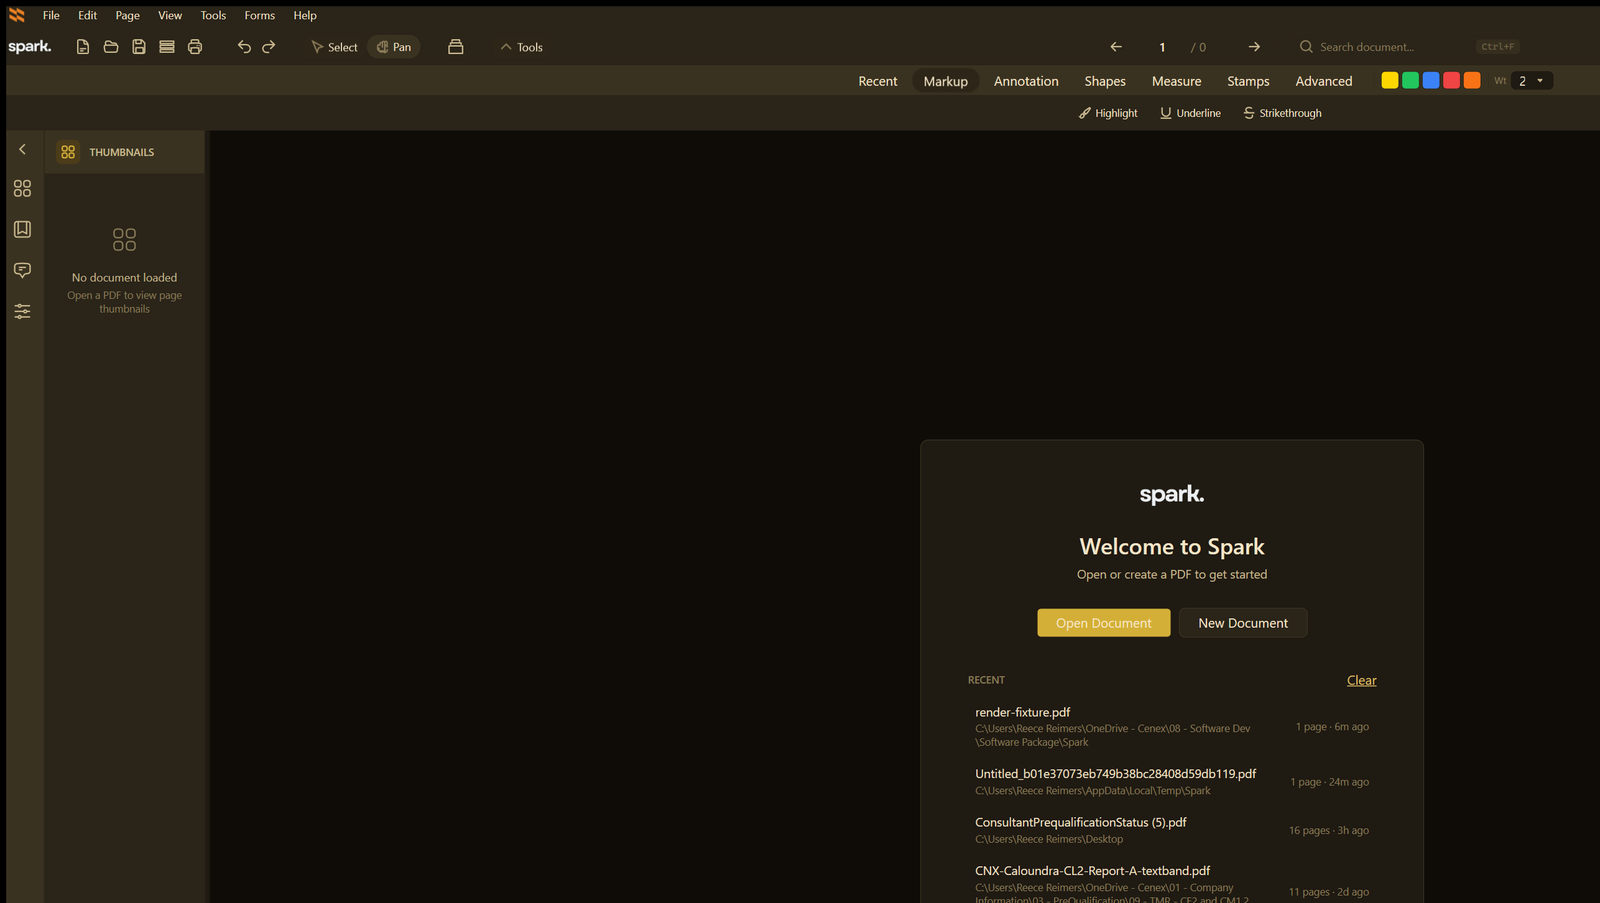Go to next page arrow
Screen dimensions: 1600x903
tap(1254, 47)
